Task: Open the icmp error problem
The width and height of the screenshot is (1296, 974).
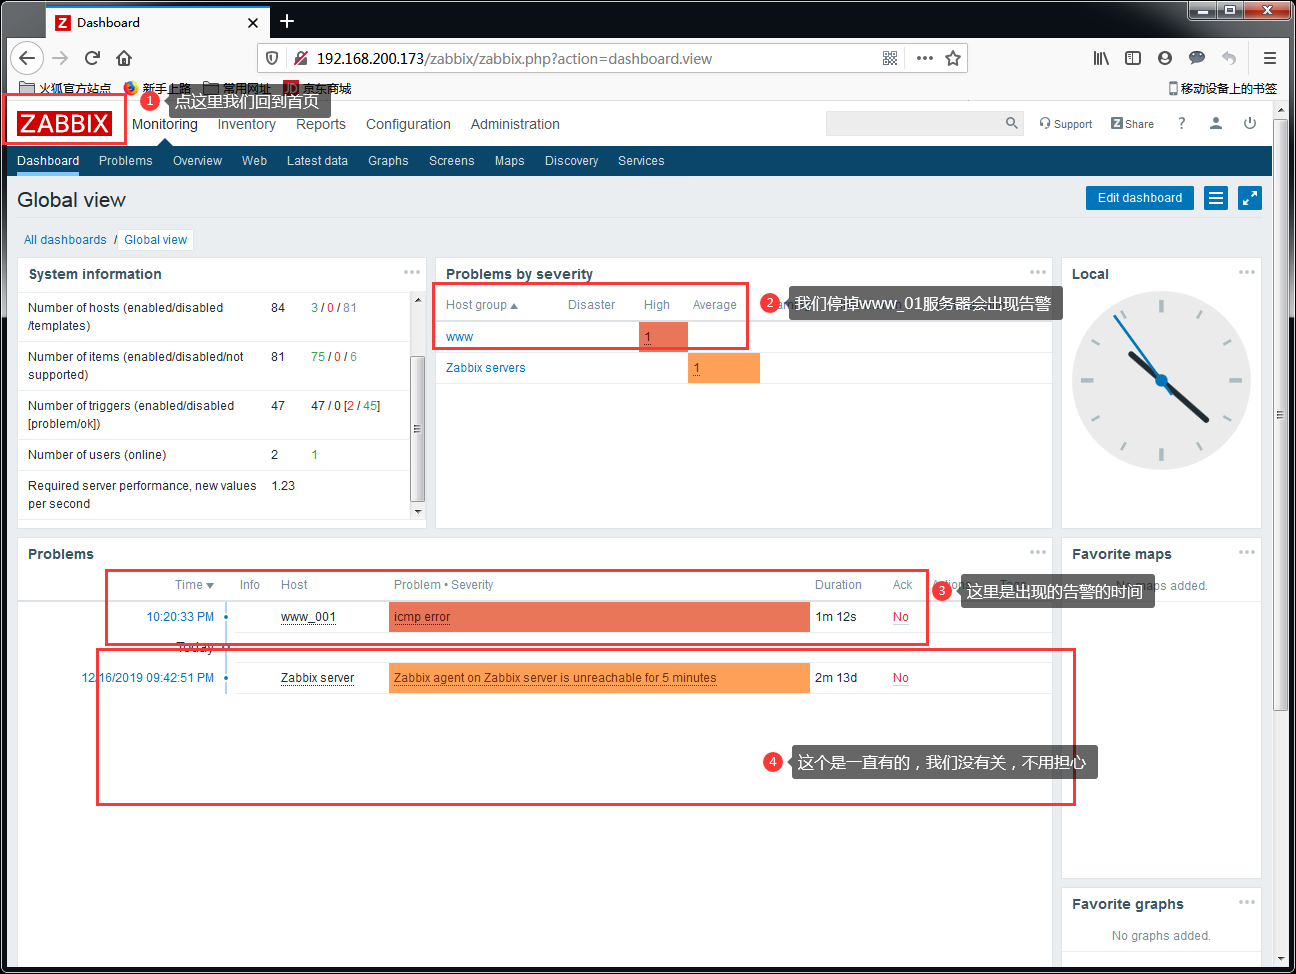Action: point(422,617)
